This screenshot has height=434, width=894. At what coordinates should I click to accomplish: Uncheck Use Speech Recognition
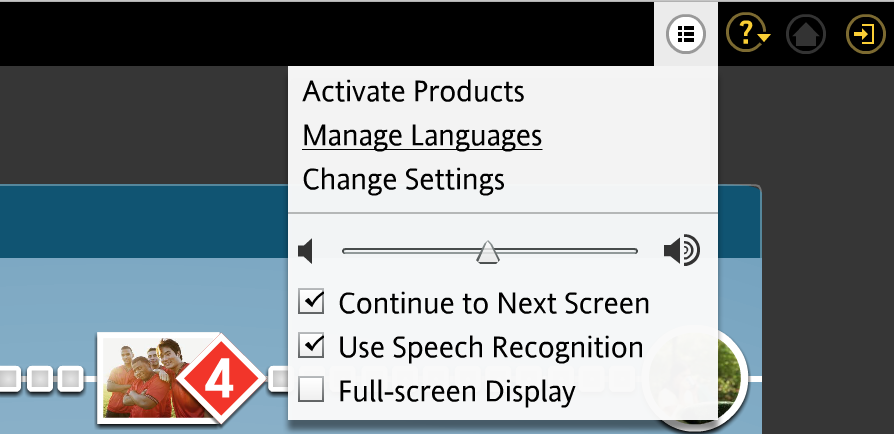click(312, 347)
